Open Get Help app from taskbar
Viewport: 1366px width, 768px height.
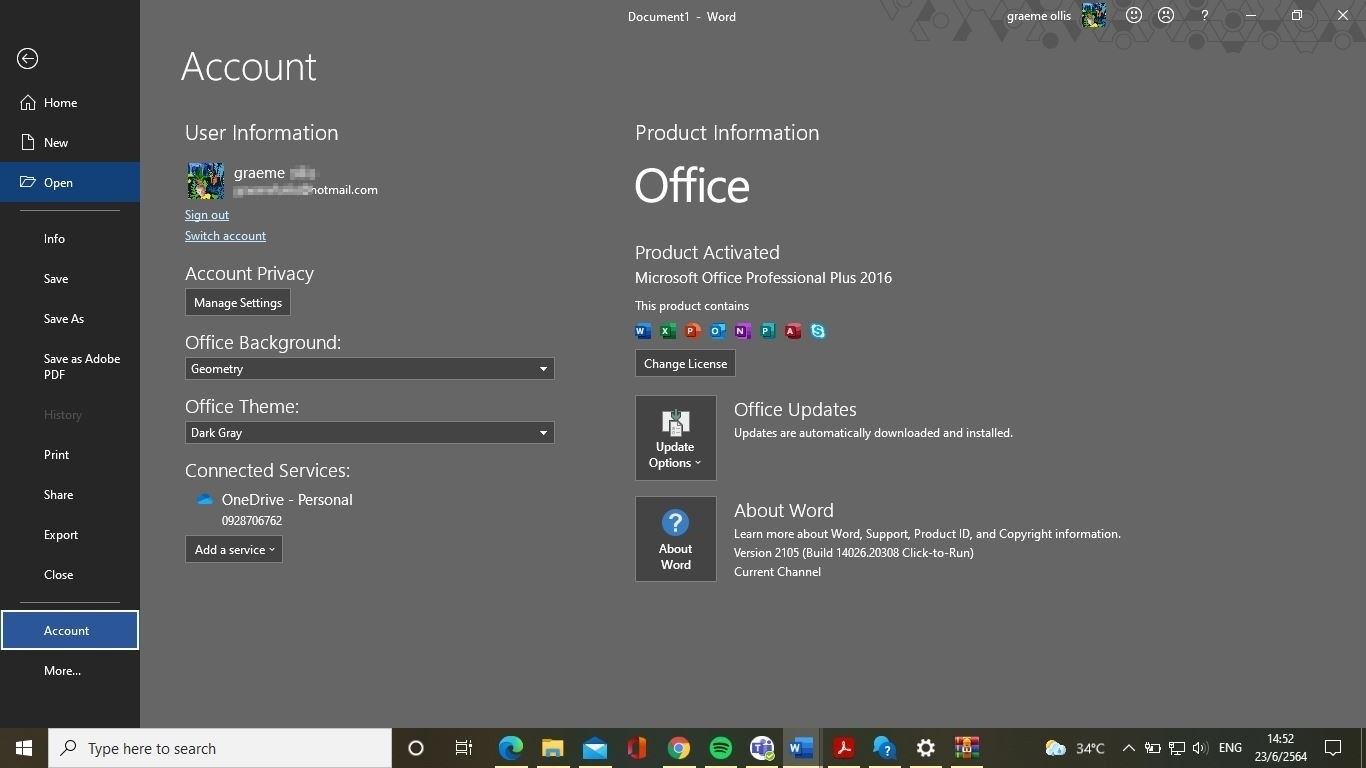tap(885, 748)
